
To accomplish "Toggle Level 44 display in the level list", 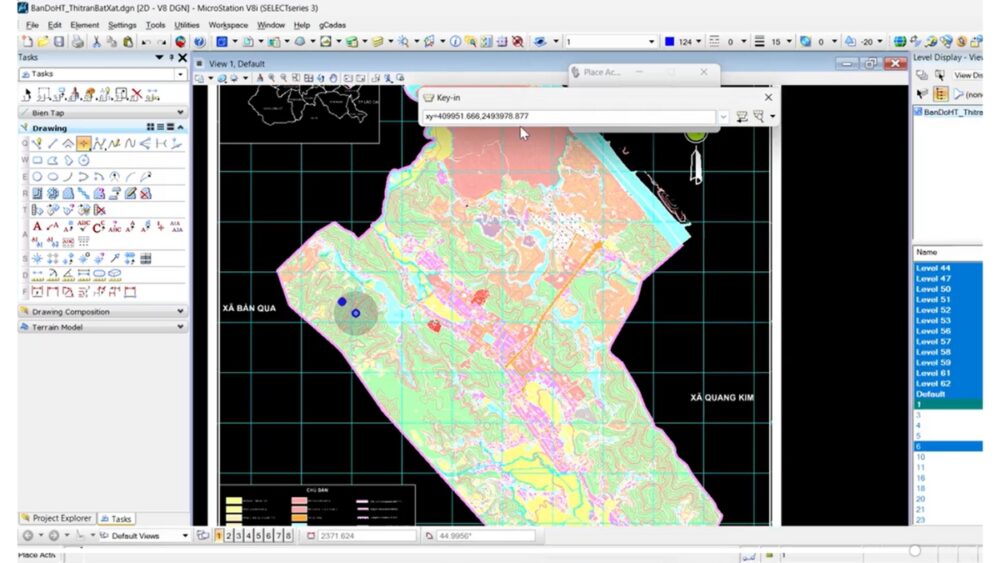I will click(933, 269).
